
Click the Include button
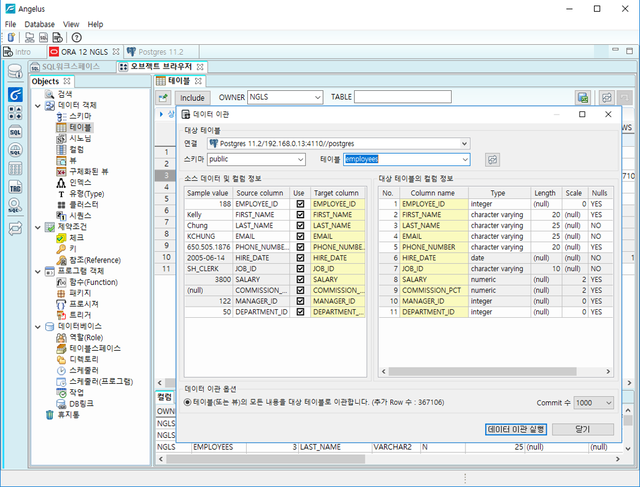pyautogui.click(x=192, y=98)
